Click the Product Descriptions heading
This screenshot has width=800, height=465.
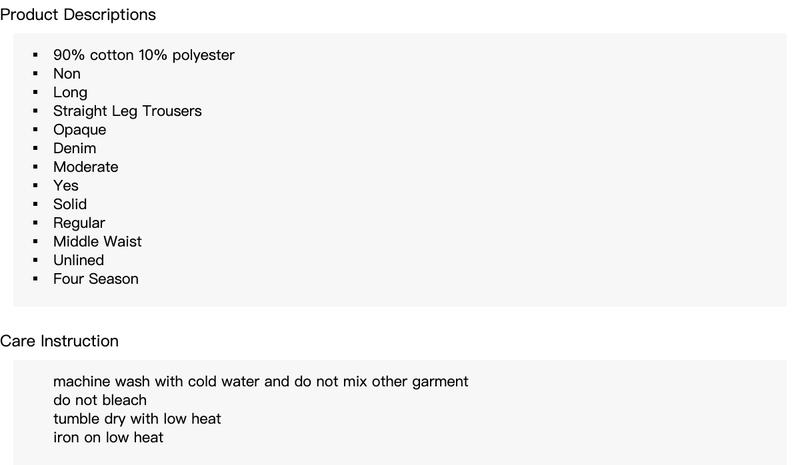tap(78, 15)
